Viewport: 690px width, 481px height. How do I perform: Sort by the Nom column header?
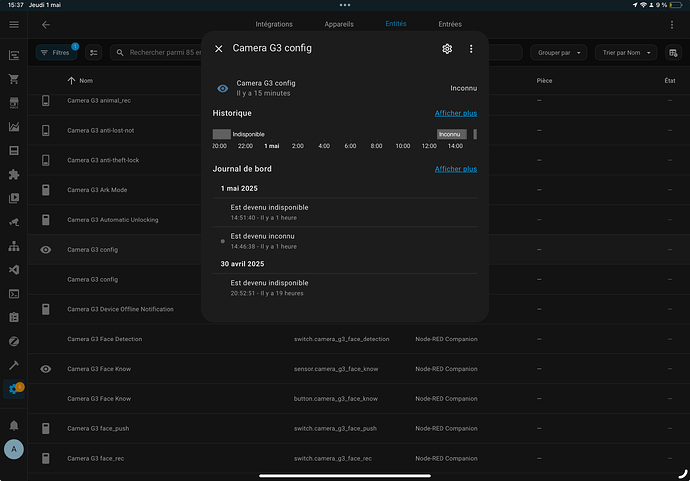[x=81, y=81]
